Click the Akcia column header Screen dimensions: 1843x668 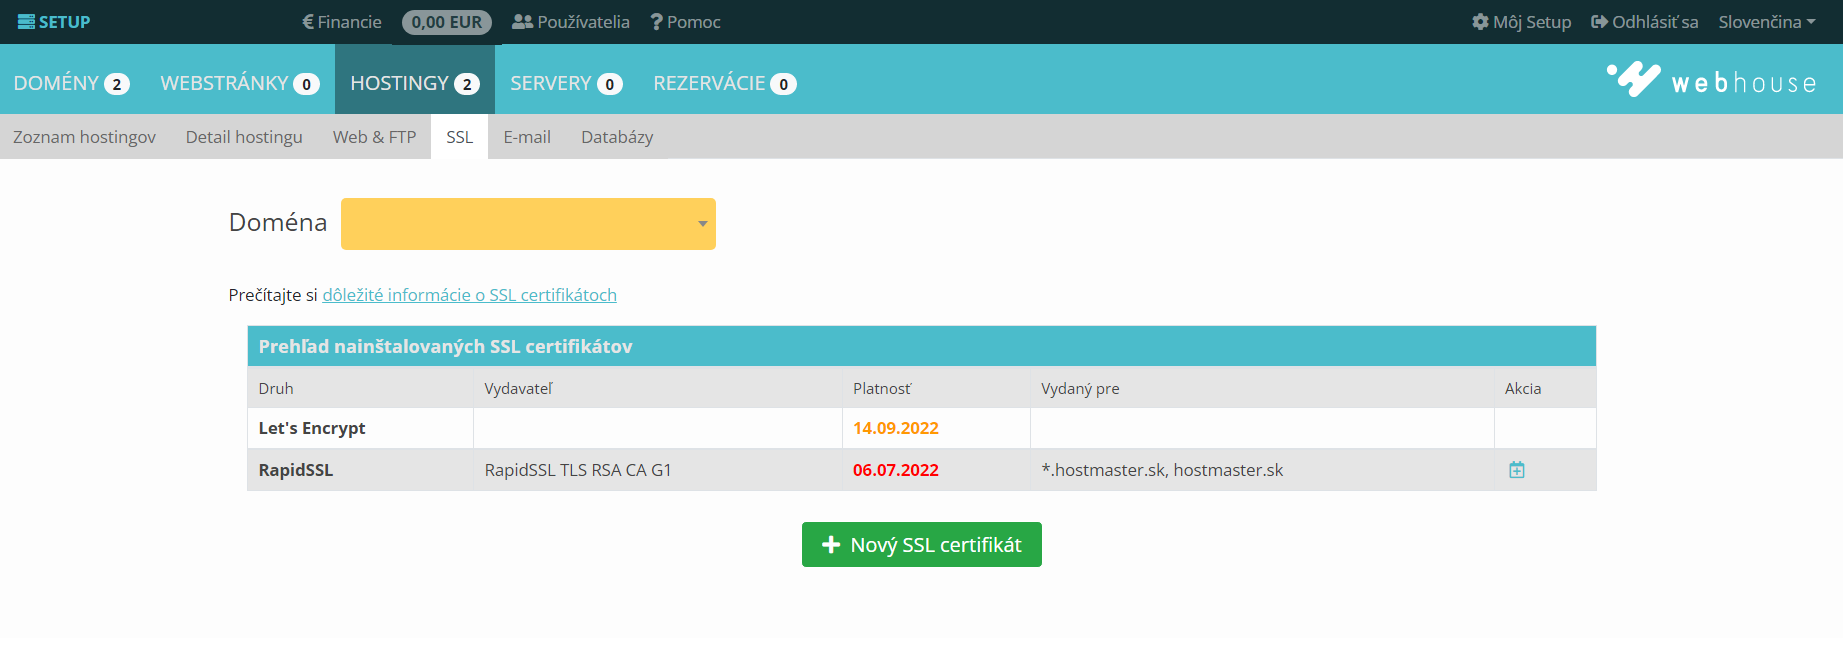[1522, 388]
